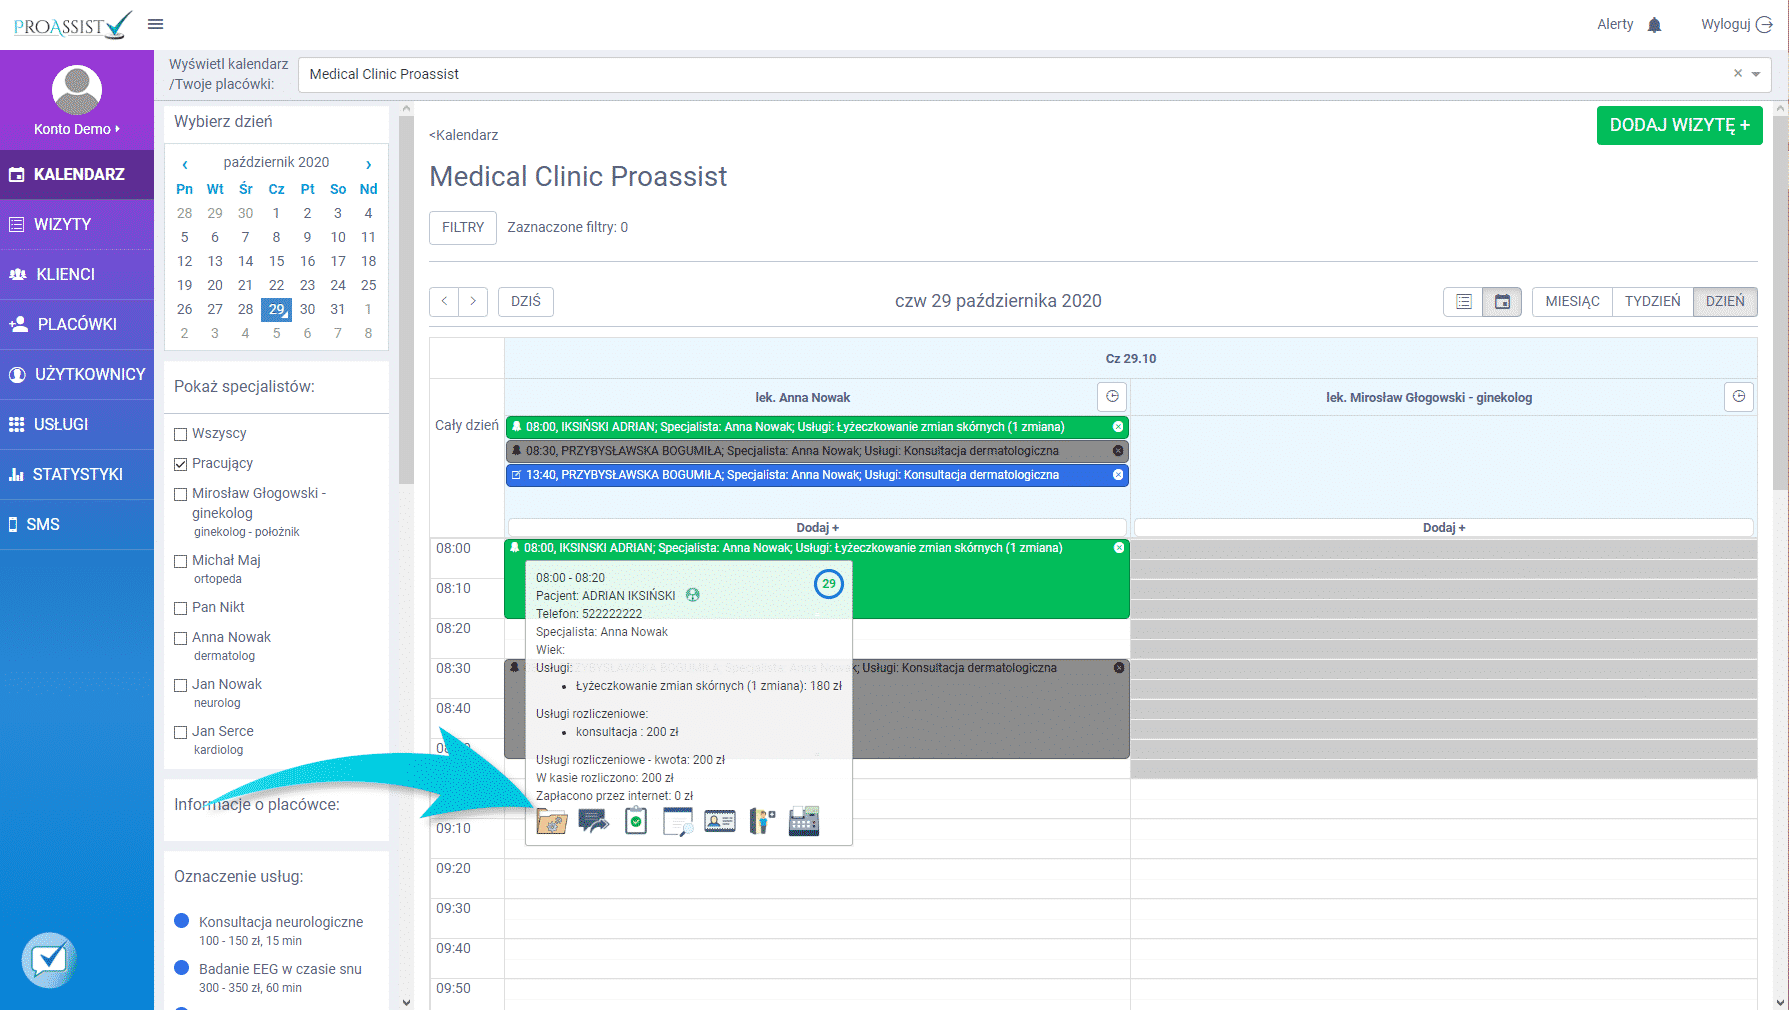Switch to MIESIĄC view
The image size is (1789, 1010).
coord(1572,301)
